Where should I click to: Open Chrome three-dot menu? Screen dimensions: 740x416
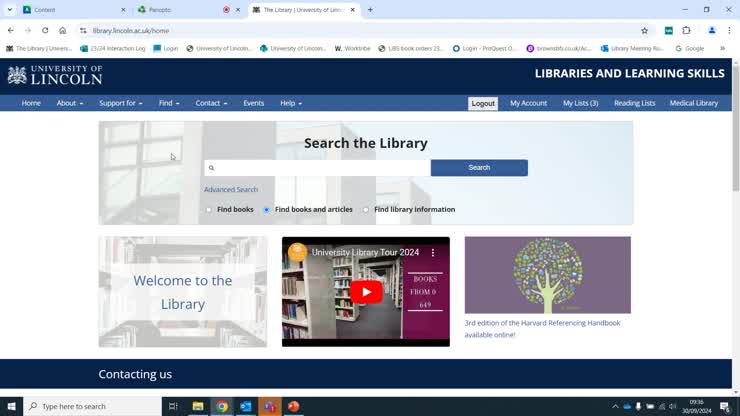[x=729, y=31]
